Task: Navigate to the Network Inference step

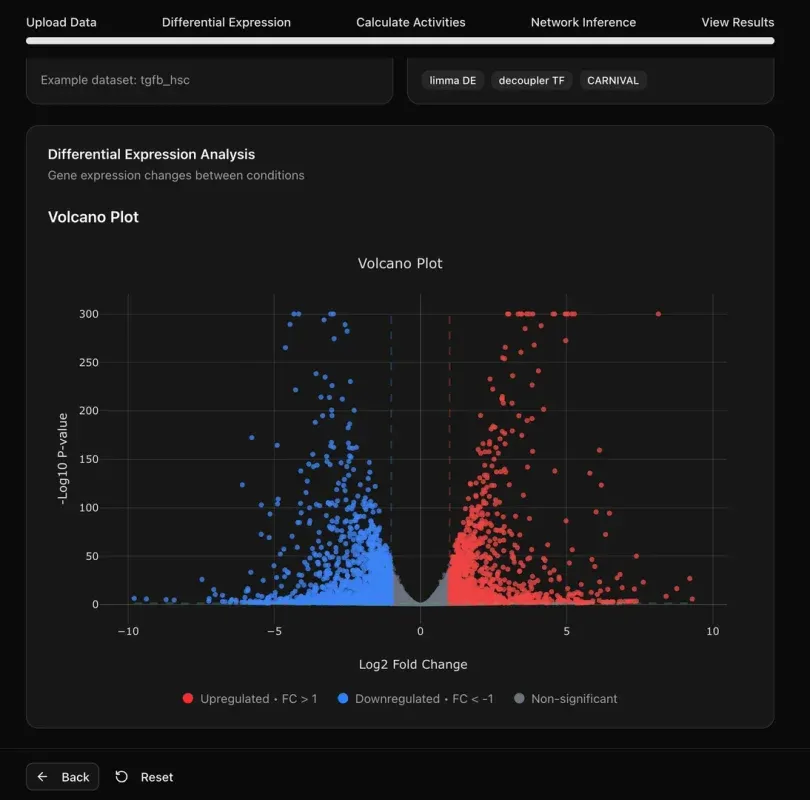Action: tap(582, 21)
